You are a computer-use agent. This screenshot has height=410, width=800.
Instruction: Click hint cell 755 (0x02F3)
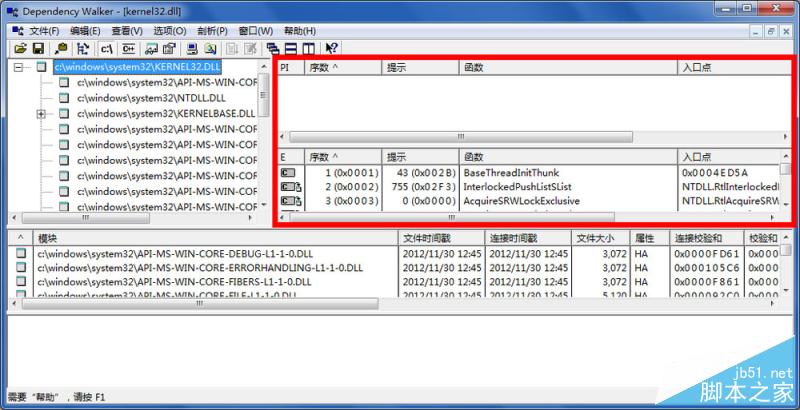(x=422, y=187)
